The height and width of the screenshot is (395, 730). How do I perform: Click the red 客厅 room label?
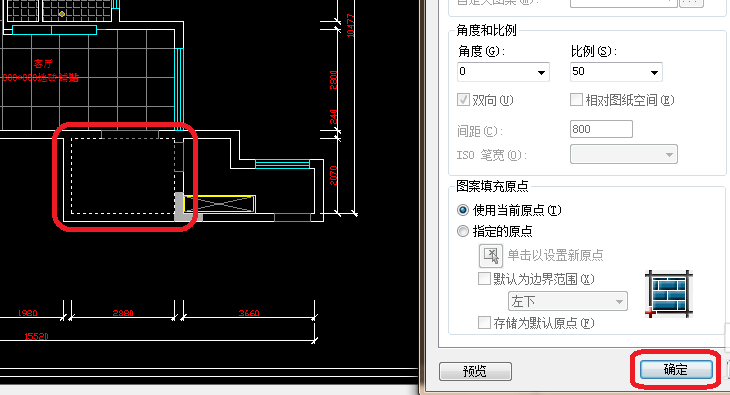pos(43,63)
